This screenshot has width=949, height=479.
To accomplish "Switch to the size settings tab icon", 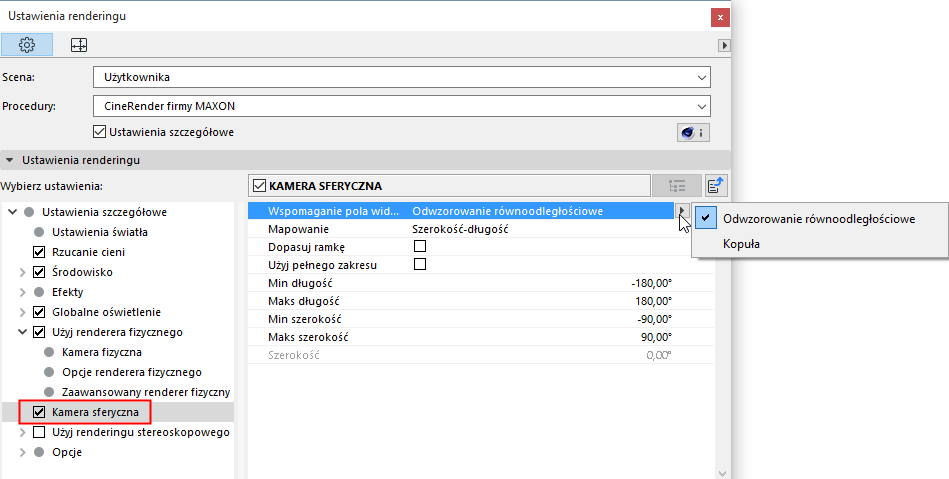I will pos(79,45).
